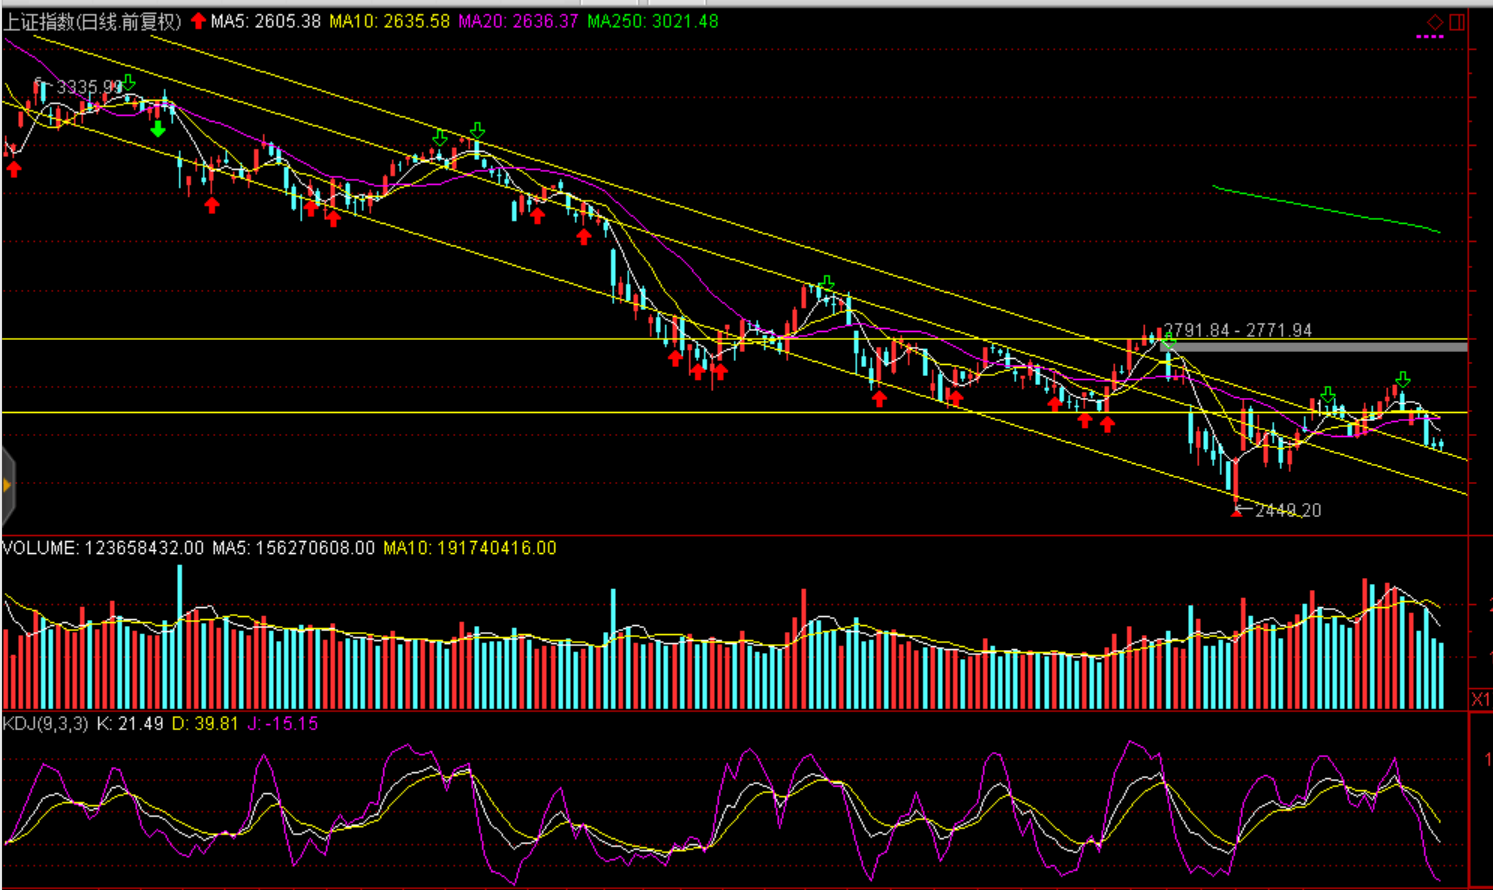Open the 上证指数 chart title label
The height and width of the screenshot is (890, 1493).
[x=92, y=21]
